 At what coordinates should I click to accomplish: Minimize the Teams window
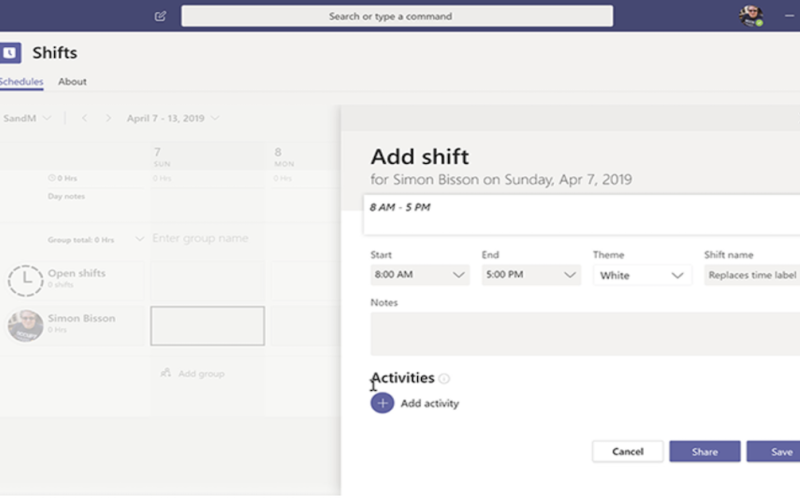point(789,16)
